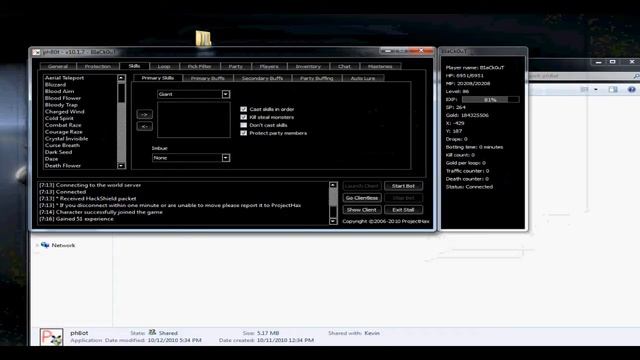Image resolution: width=640 pixels, height=360 pixels.
Task: Toggle Kill steal monsters checkbox
Action: click(244, 117)
